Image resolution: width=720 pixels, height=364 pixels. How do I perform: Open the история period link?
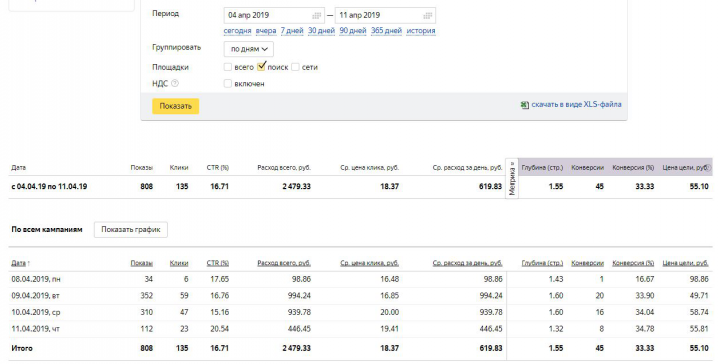pyautogui.click(x=421, y=31)
